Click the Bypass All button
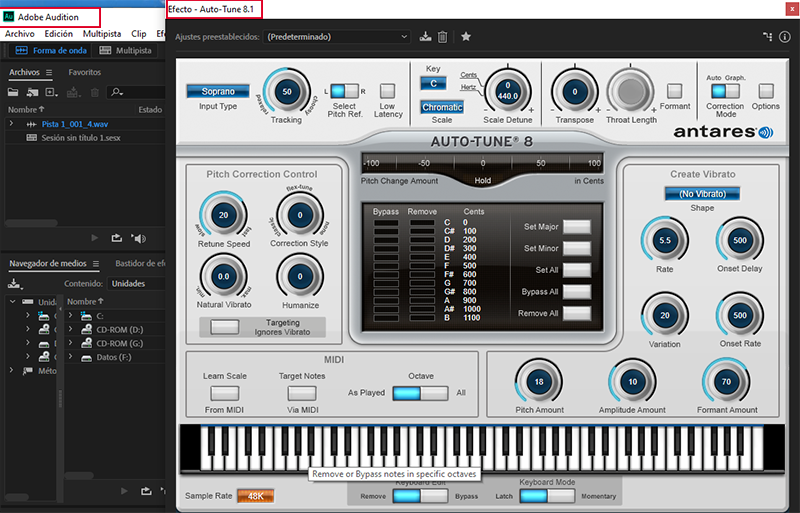The image size is (800, 513). [x=577, y=292]
